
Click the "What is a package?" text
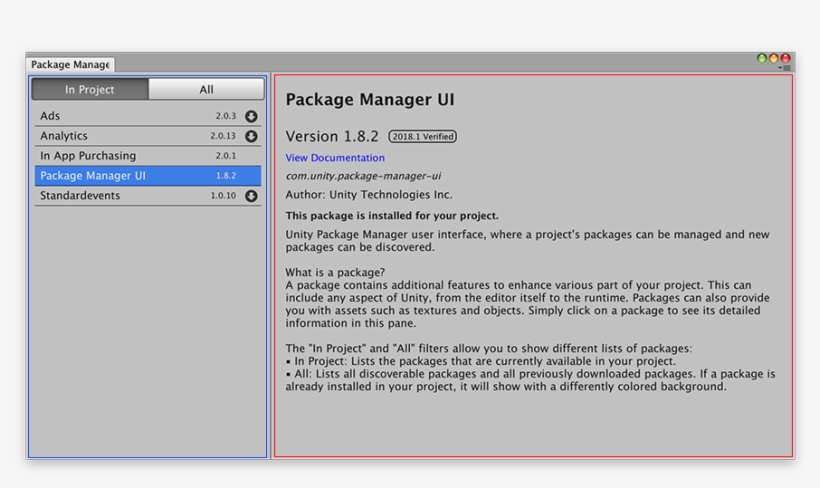point(335,273)
